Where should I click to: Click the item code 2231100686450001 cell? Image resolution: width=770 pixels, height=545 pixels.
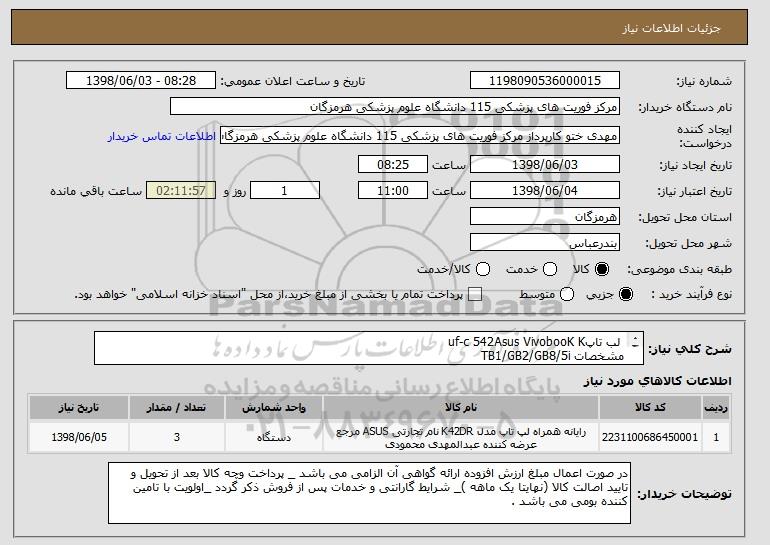tap(650, 437)
